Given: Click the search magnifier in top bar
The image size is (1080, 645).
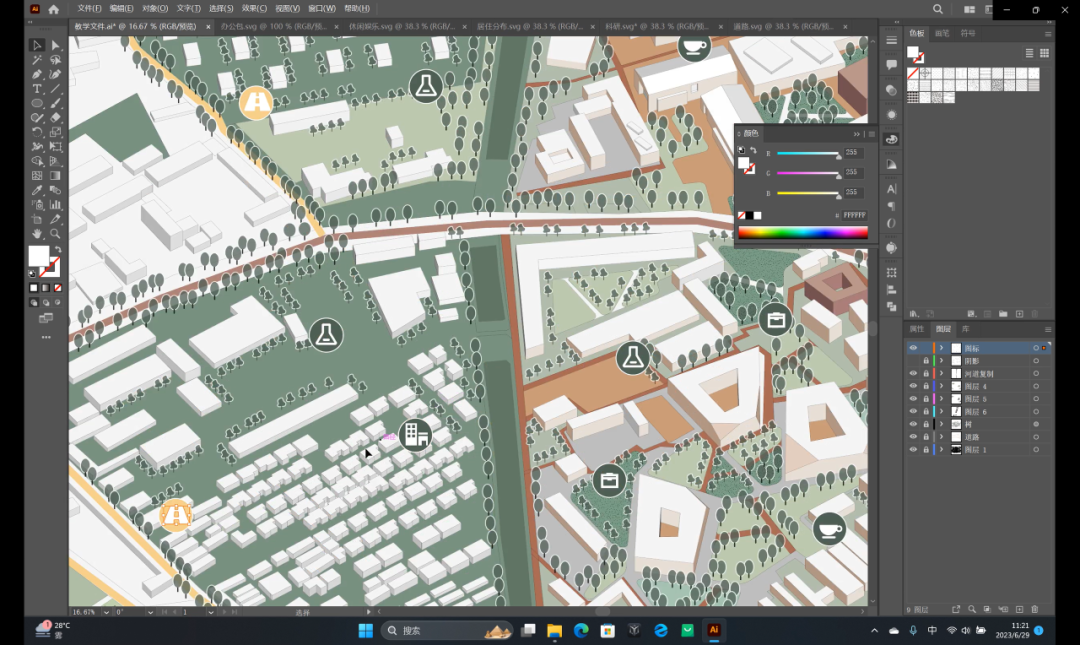Looking at the screenshot, I should (x=937, y=9).
